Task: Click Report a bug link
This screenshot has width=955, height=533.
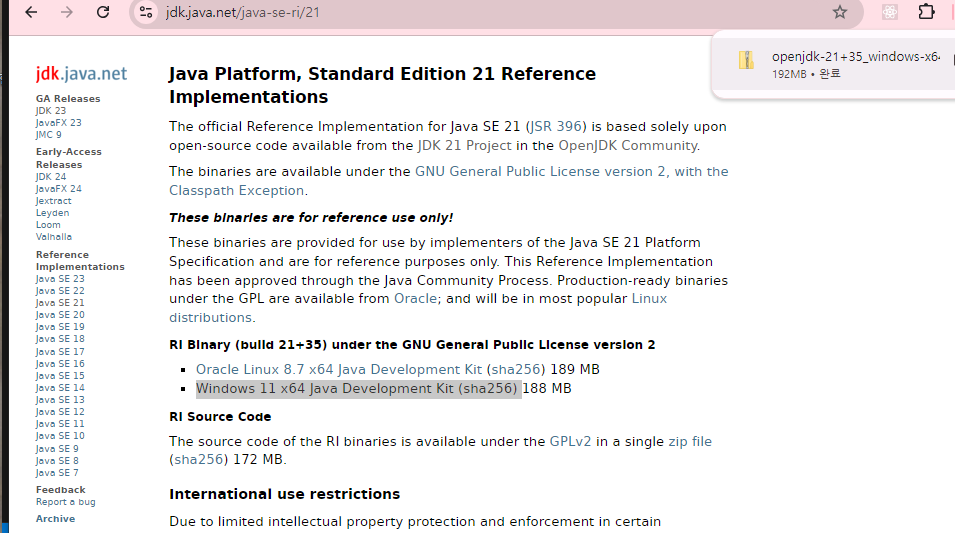Action: [x=66, y=502]
